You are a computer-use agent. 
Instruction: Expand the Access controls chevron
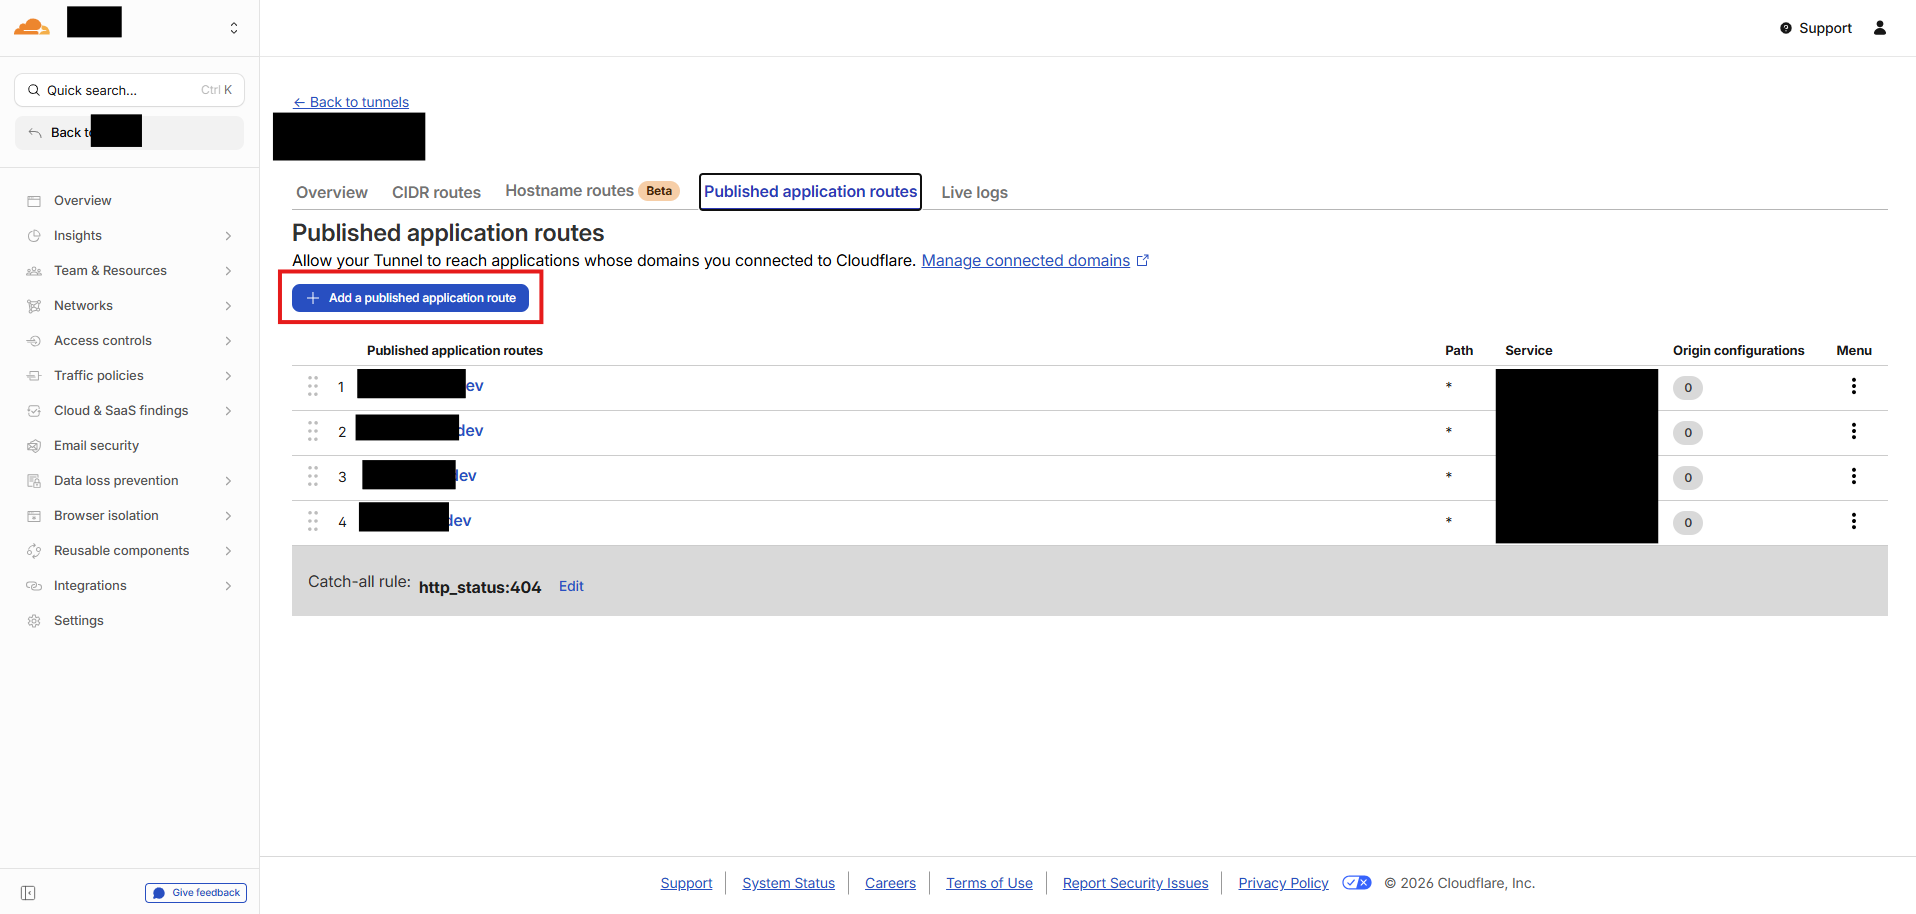(x=229, y=341)
